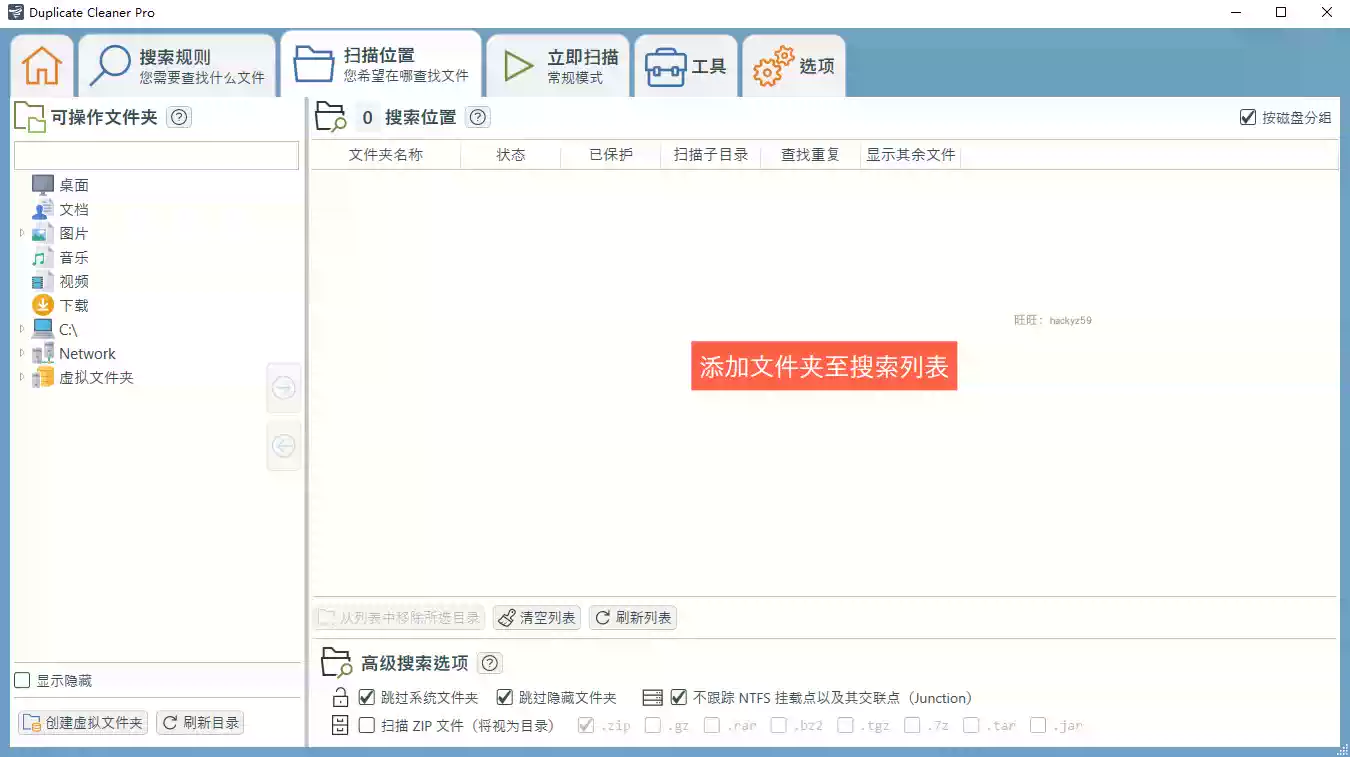Open the 工具 tab

(x=686, y=66)
